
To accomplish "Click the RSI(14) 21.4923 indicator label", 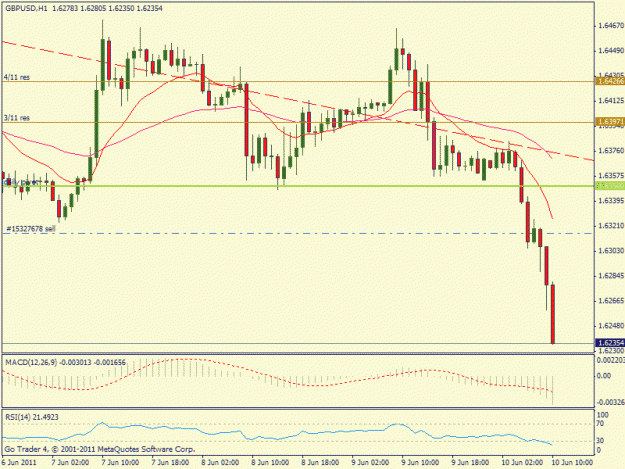I will (32, 417).
